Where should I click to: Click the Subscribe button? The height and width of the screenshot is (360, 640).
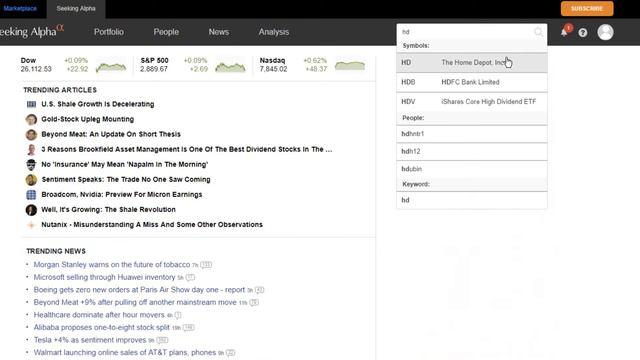click(587, 9)
